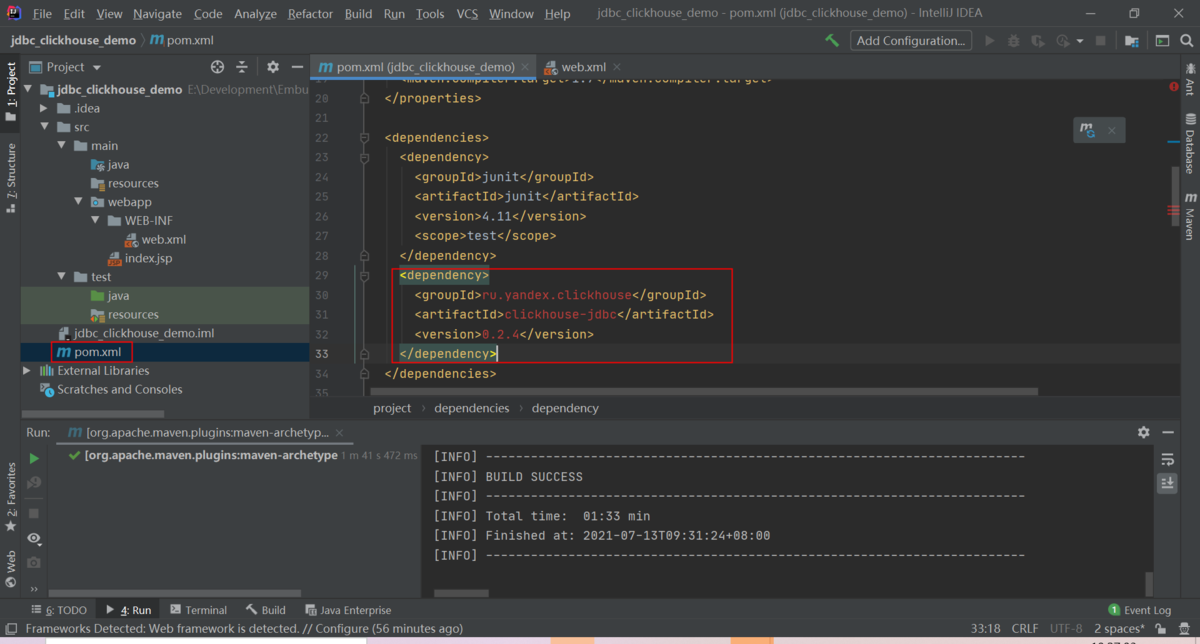Toggle the 1: Project side tab
Screen dimensions: 1200x644
pyautogui.click(x=10, y=92)
